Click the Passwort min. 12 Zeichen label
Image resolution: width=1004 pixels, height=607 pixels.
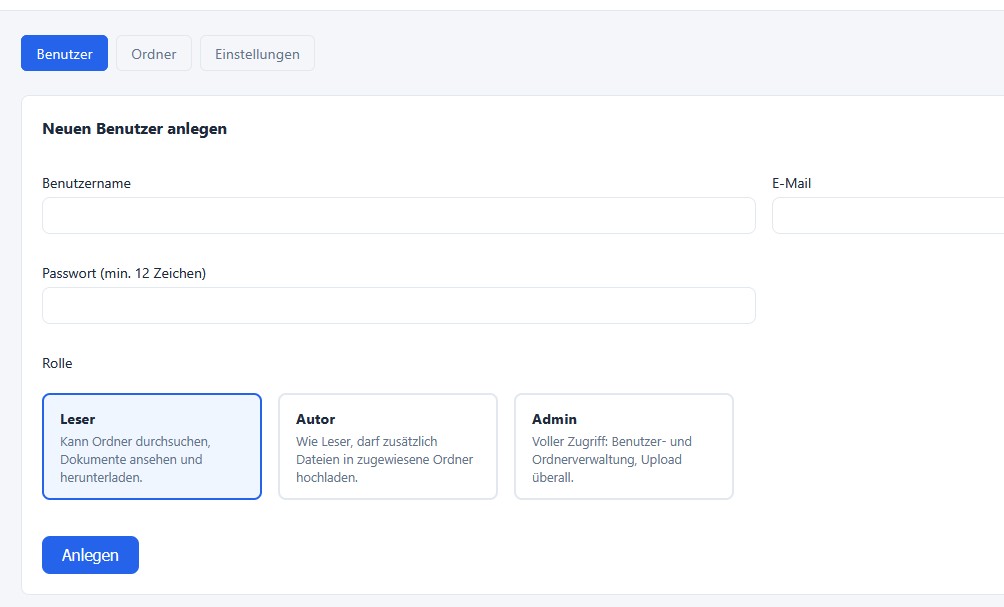pos(124,273)
